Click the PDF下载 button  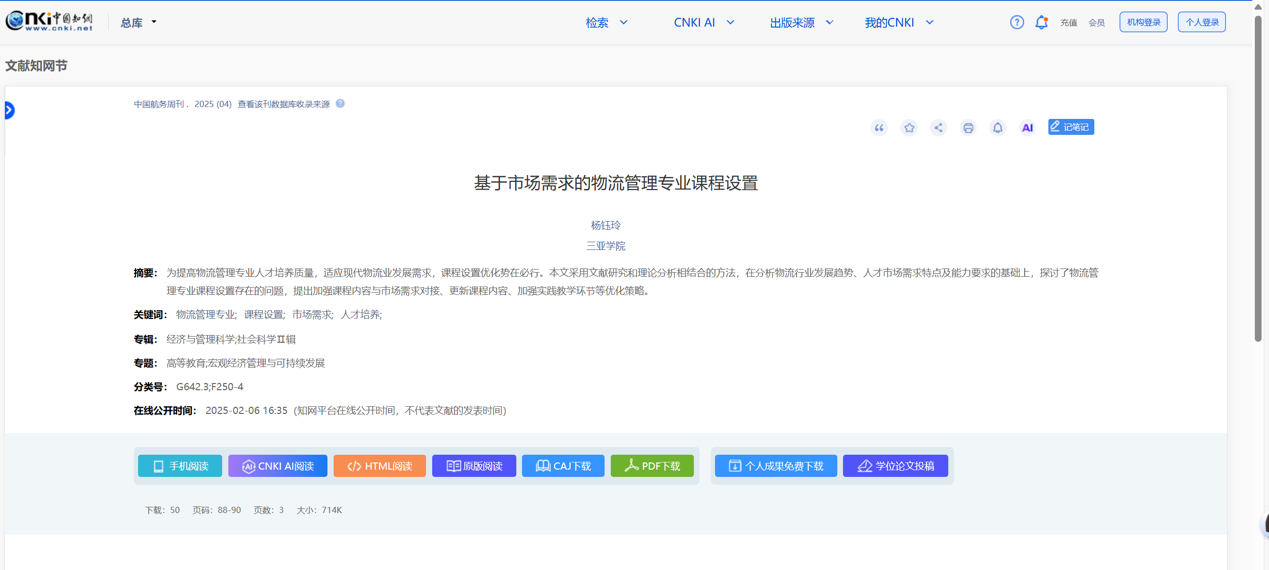(652, 466)
